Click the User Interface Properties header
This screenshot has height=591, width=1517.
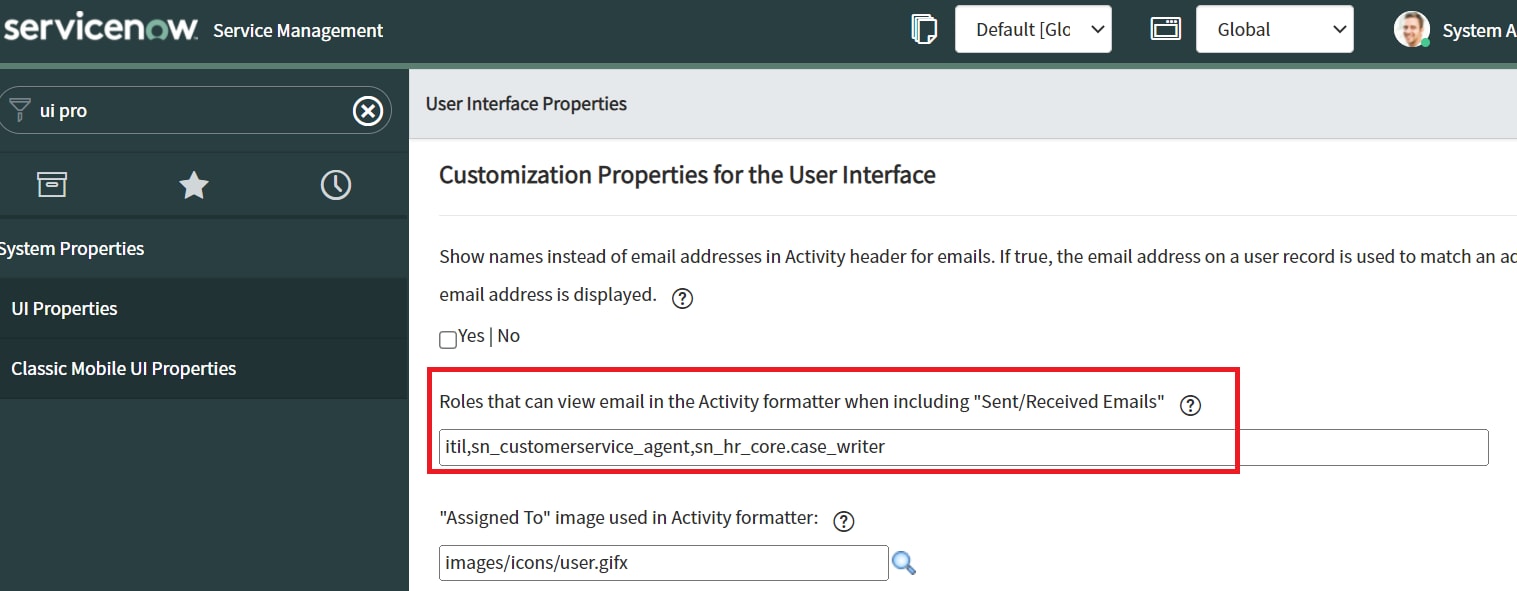click(x=526, y=104)
